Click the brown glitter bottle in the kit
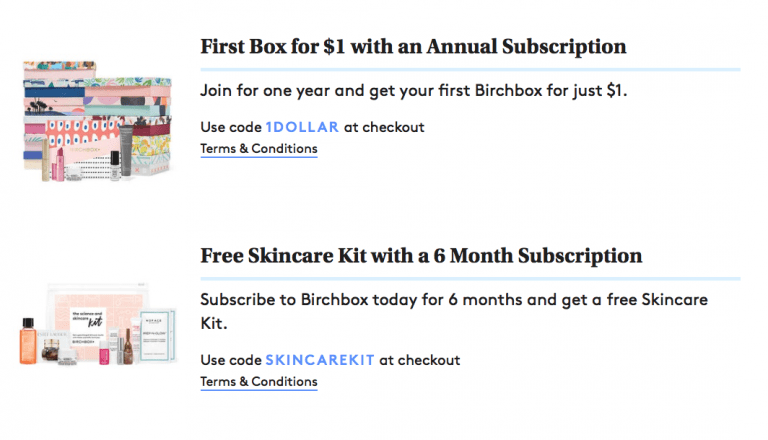 [x=129, y=345]
